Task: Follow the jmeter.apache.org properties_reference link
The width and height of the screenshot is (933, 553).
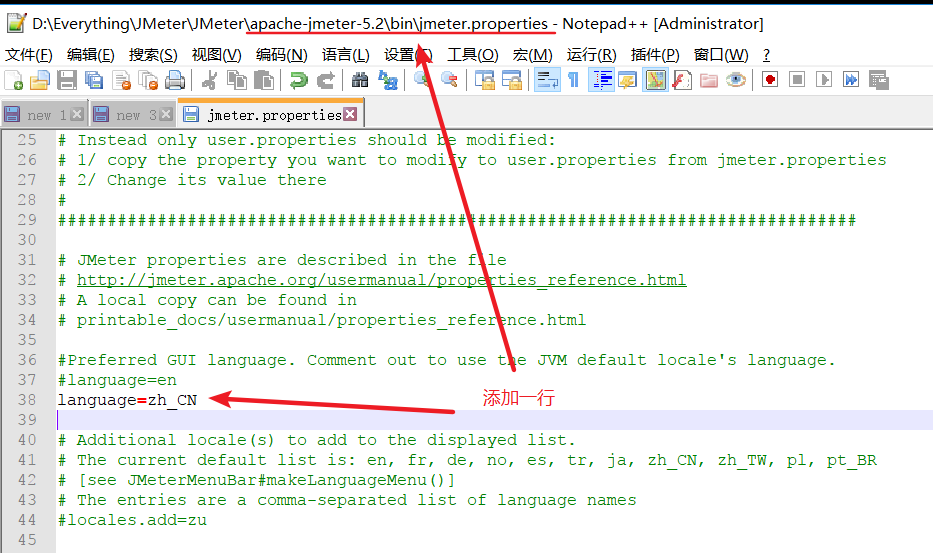Action: point(381,280)
